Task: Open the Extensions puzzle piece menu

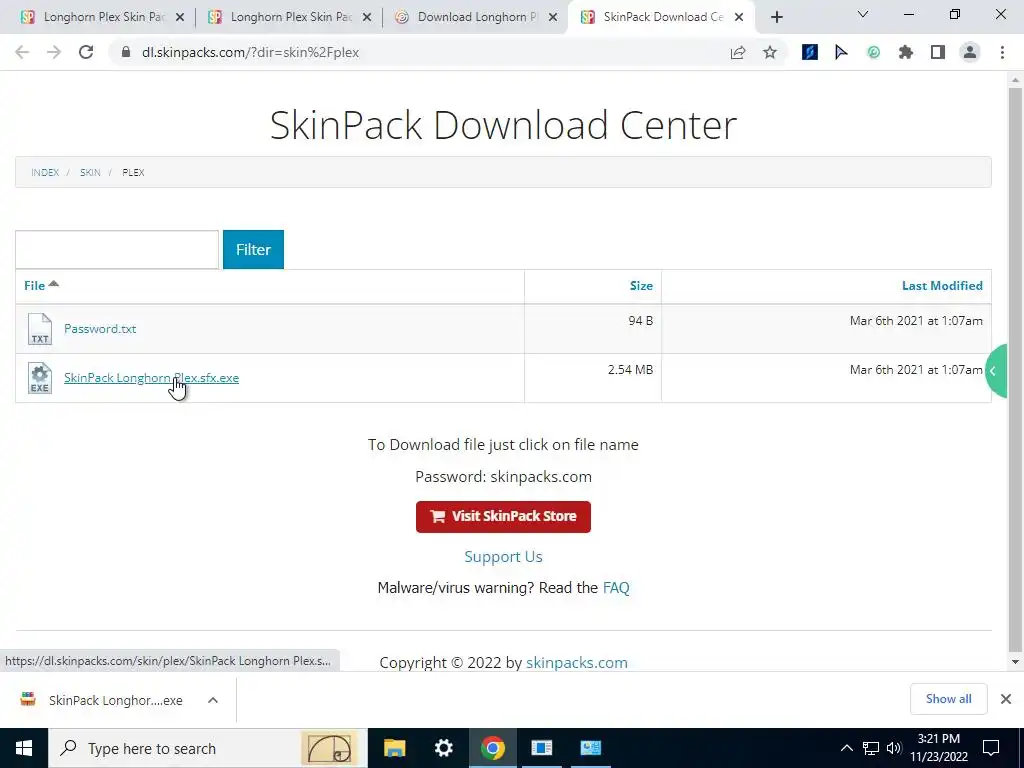Action: (906, 52)
